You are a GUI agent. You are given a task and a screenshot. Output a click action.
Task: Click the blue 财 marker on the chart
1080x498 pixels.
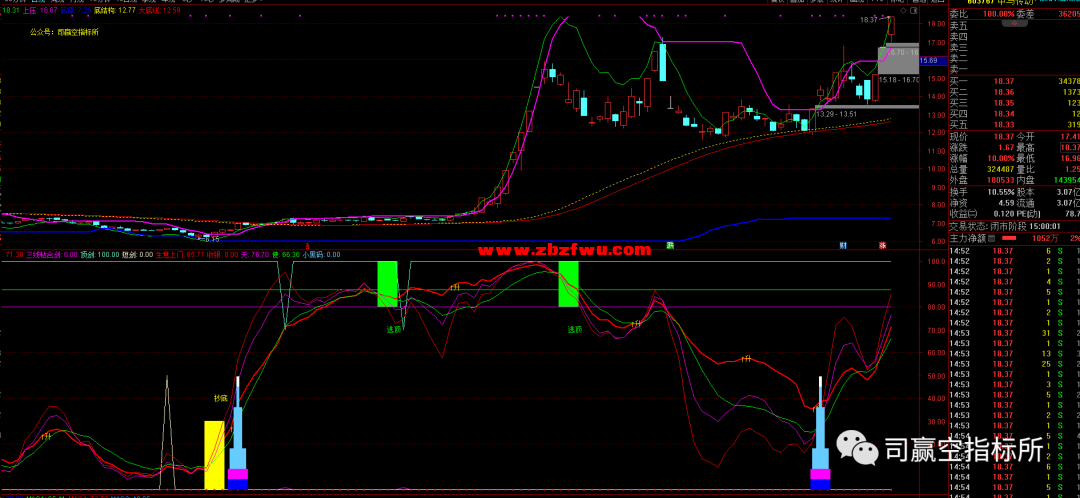tap(842, 245)
